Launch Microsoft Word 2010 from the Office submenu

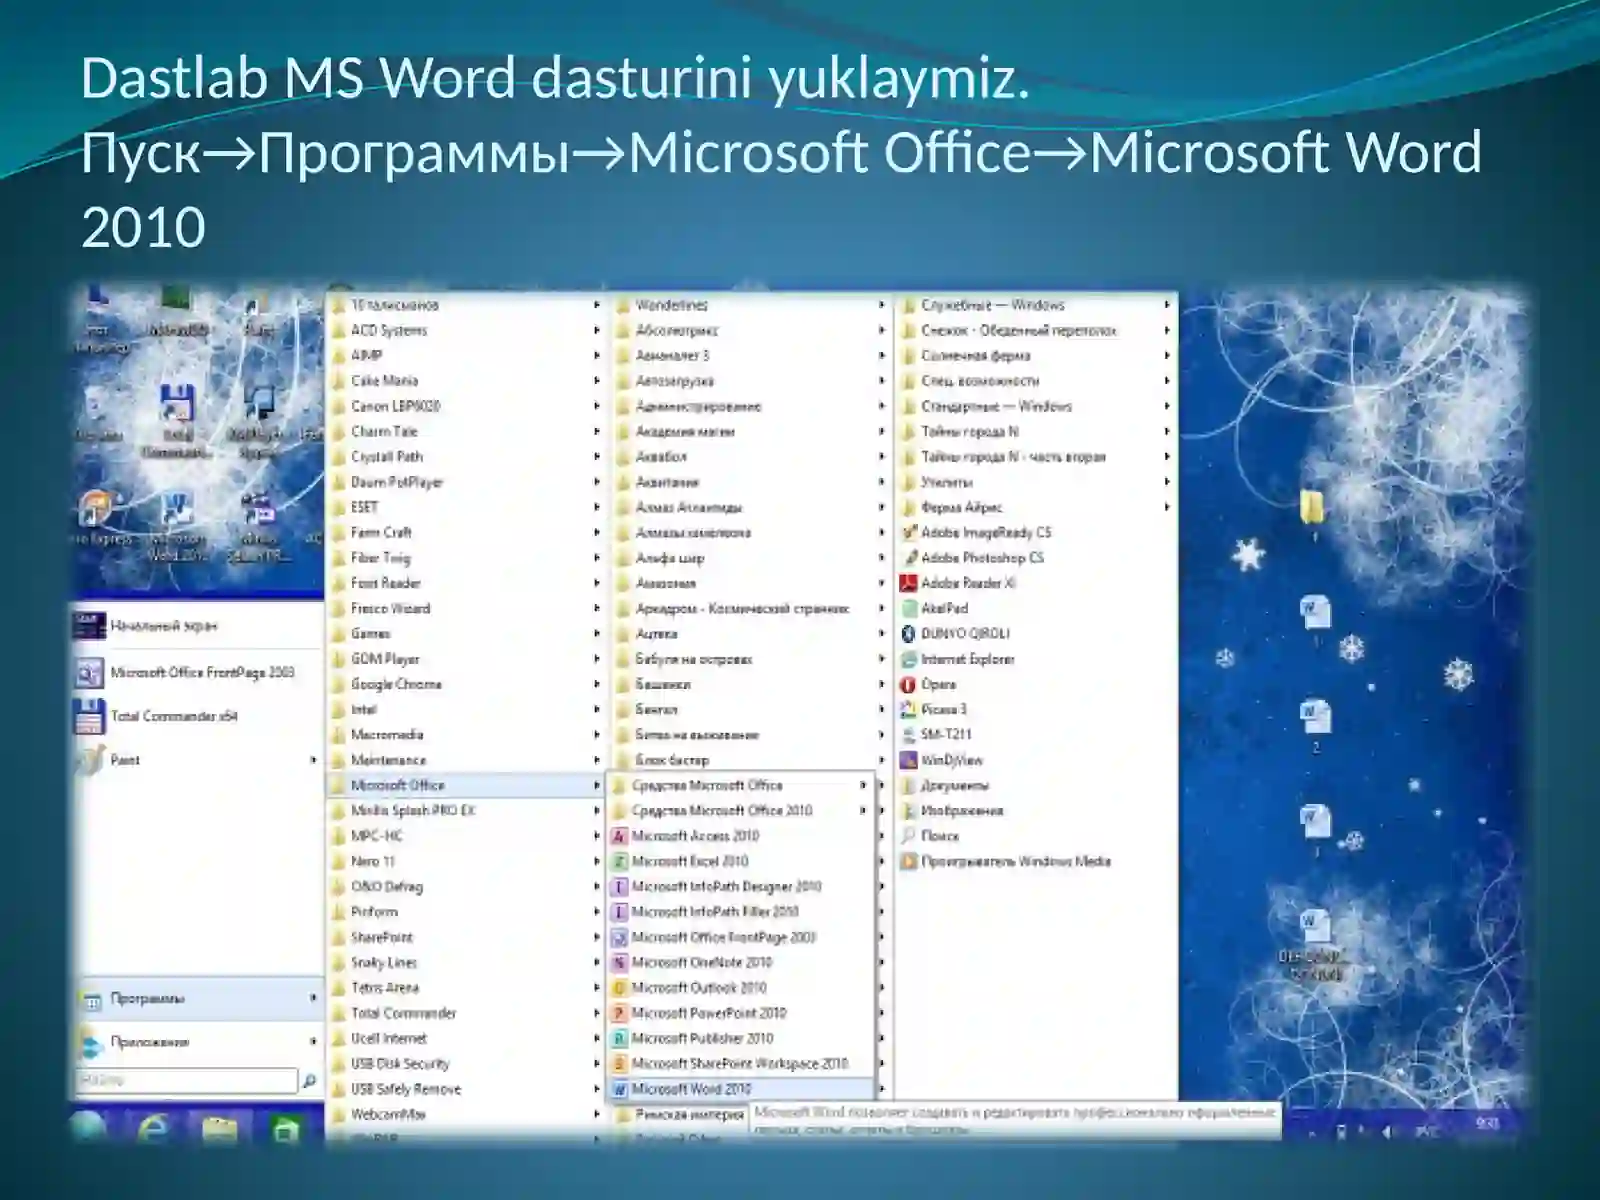pos(740,1089)
